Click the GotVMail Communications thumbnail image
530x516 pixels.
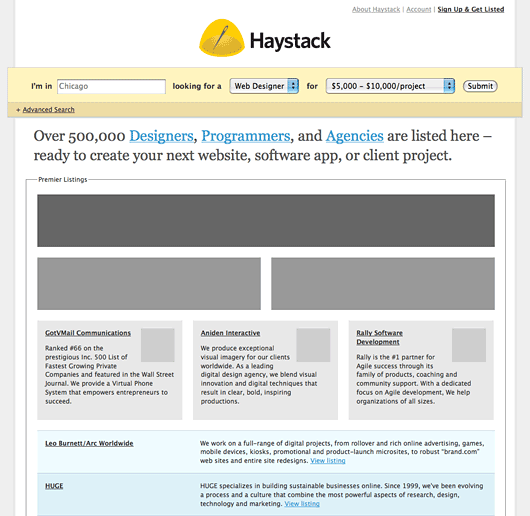(x=158, y=345)
